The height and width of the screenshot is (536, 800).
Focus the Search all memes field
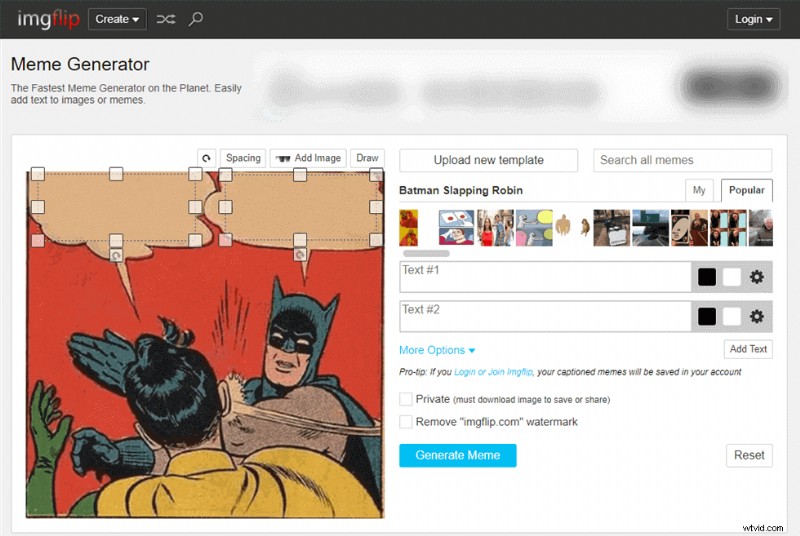pyautogui.click(x=683, y=160)
